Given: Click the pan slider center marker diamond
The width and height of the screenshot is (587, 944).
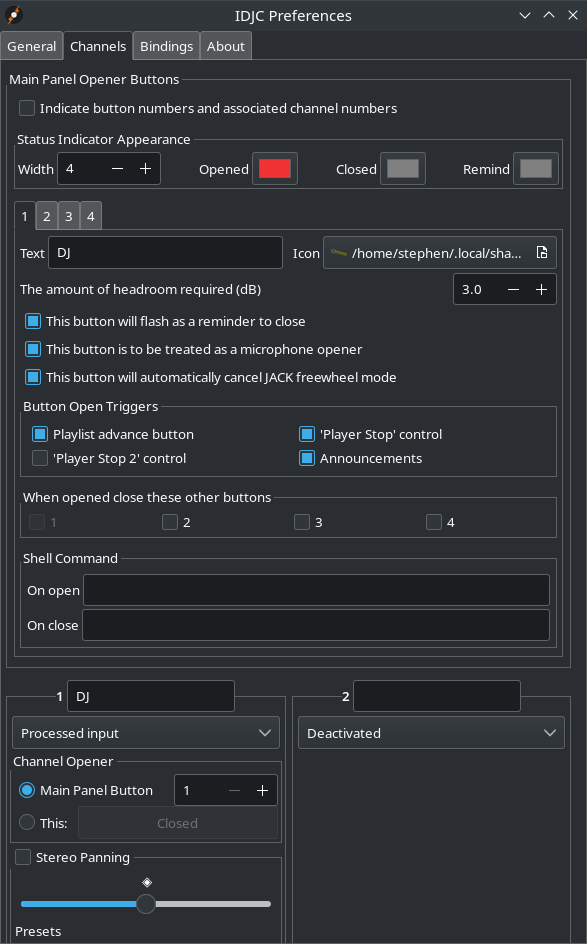Looking at the screenshot, I should tap(147, 882).
